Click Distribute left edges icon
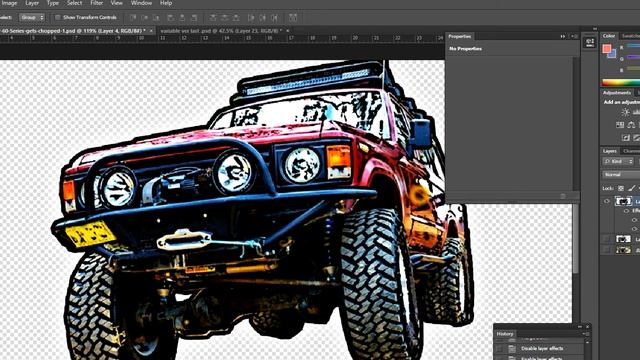The width and height of the screenshot is (640, 360). pos(251,18)
